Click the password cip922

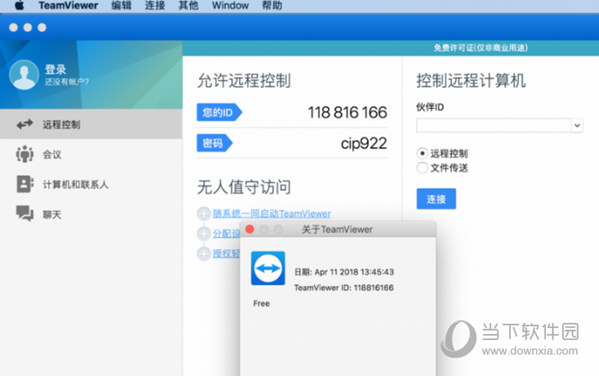point(364,144)
